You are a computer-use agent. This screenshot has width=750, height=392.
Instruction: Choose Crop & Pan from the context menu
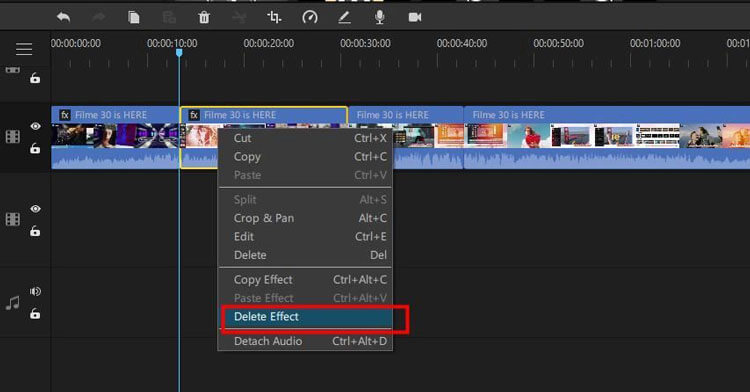[x=305, y=218]
